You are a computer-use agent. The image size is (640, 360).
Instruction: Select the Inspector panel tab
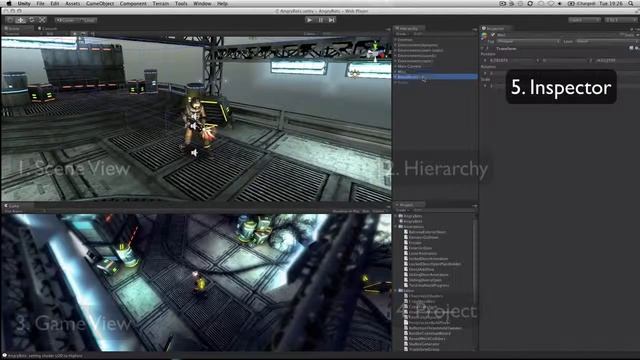495,29
